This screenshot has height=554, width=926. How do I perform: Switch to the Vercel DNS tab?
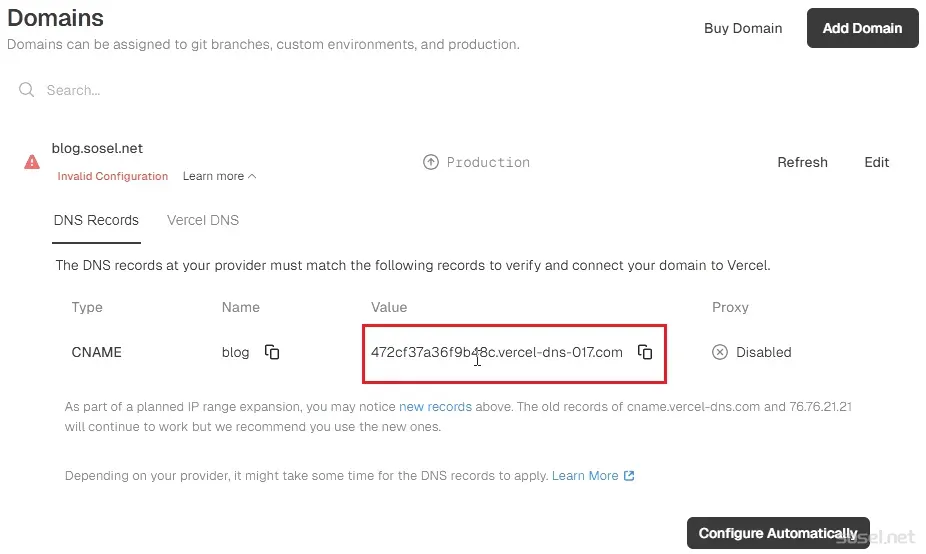(x=203, y=220)
